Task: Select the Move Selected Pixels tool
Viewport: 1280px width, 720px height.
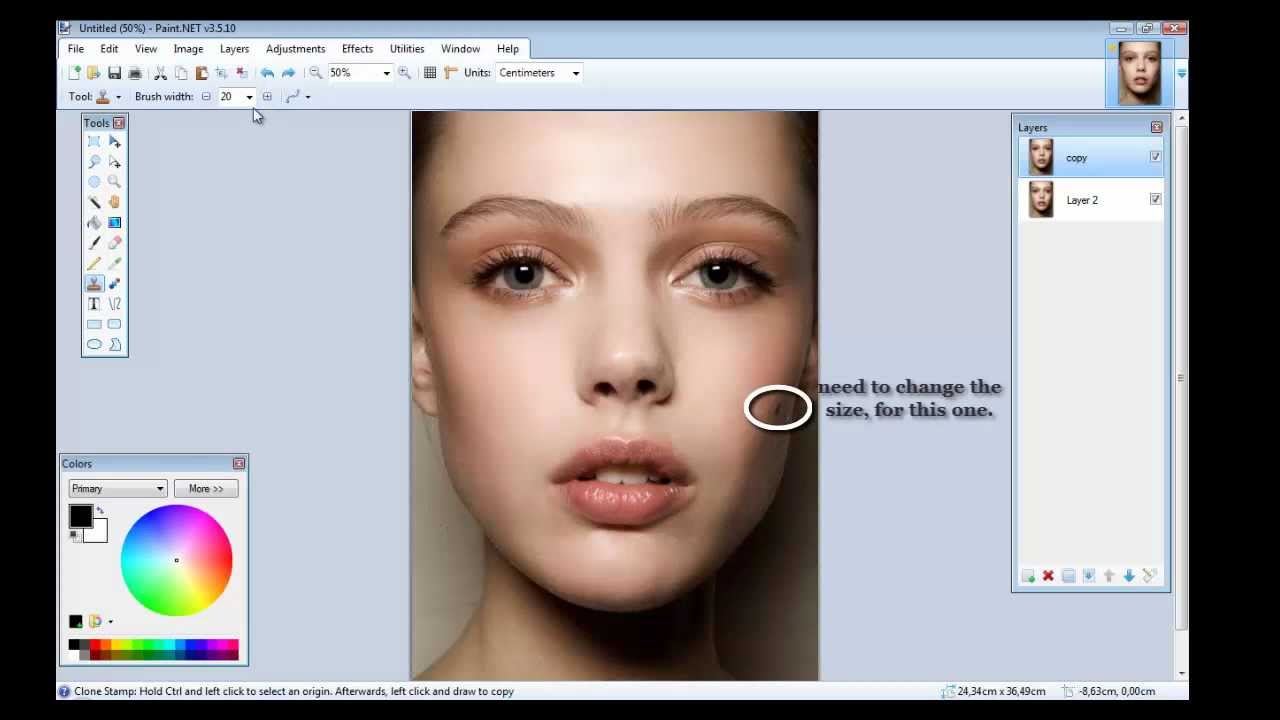Action: coord(114,142)
